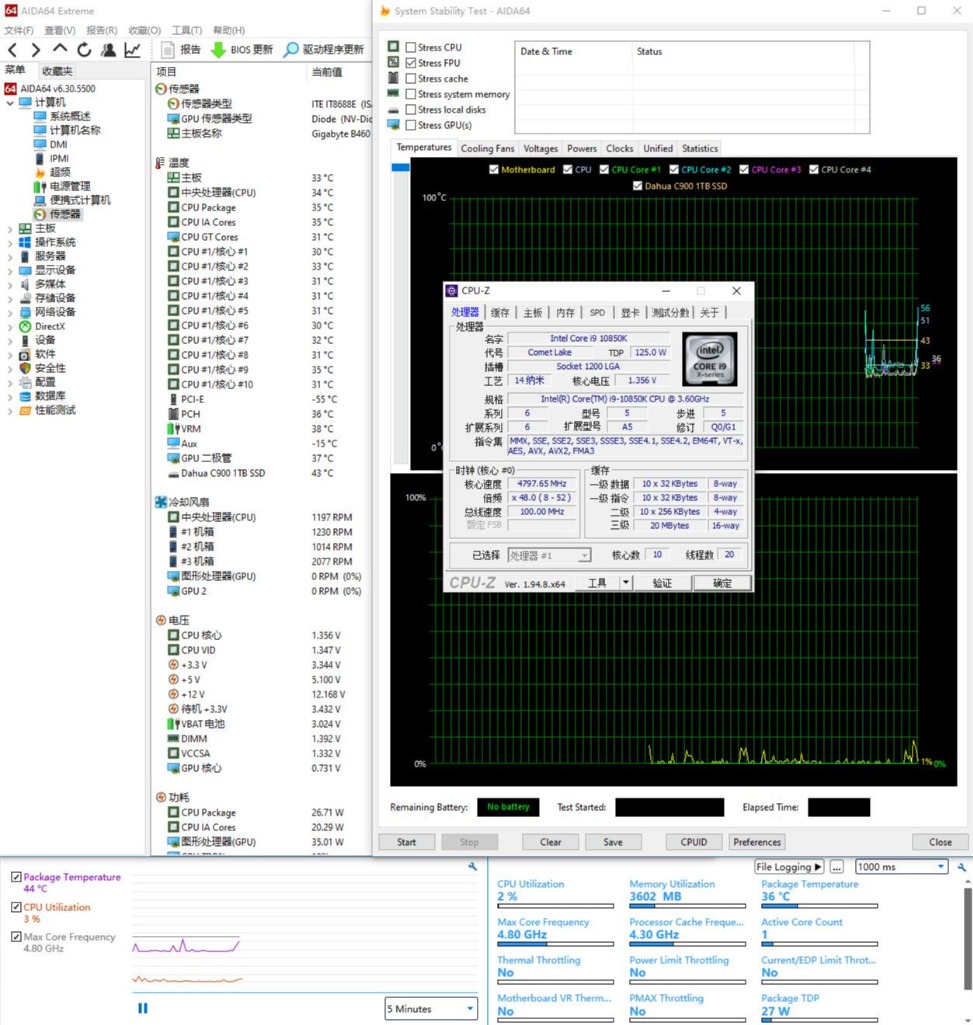
Task: Enable the Stress system memory checkbox
Action: tap(411, 94)
